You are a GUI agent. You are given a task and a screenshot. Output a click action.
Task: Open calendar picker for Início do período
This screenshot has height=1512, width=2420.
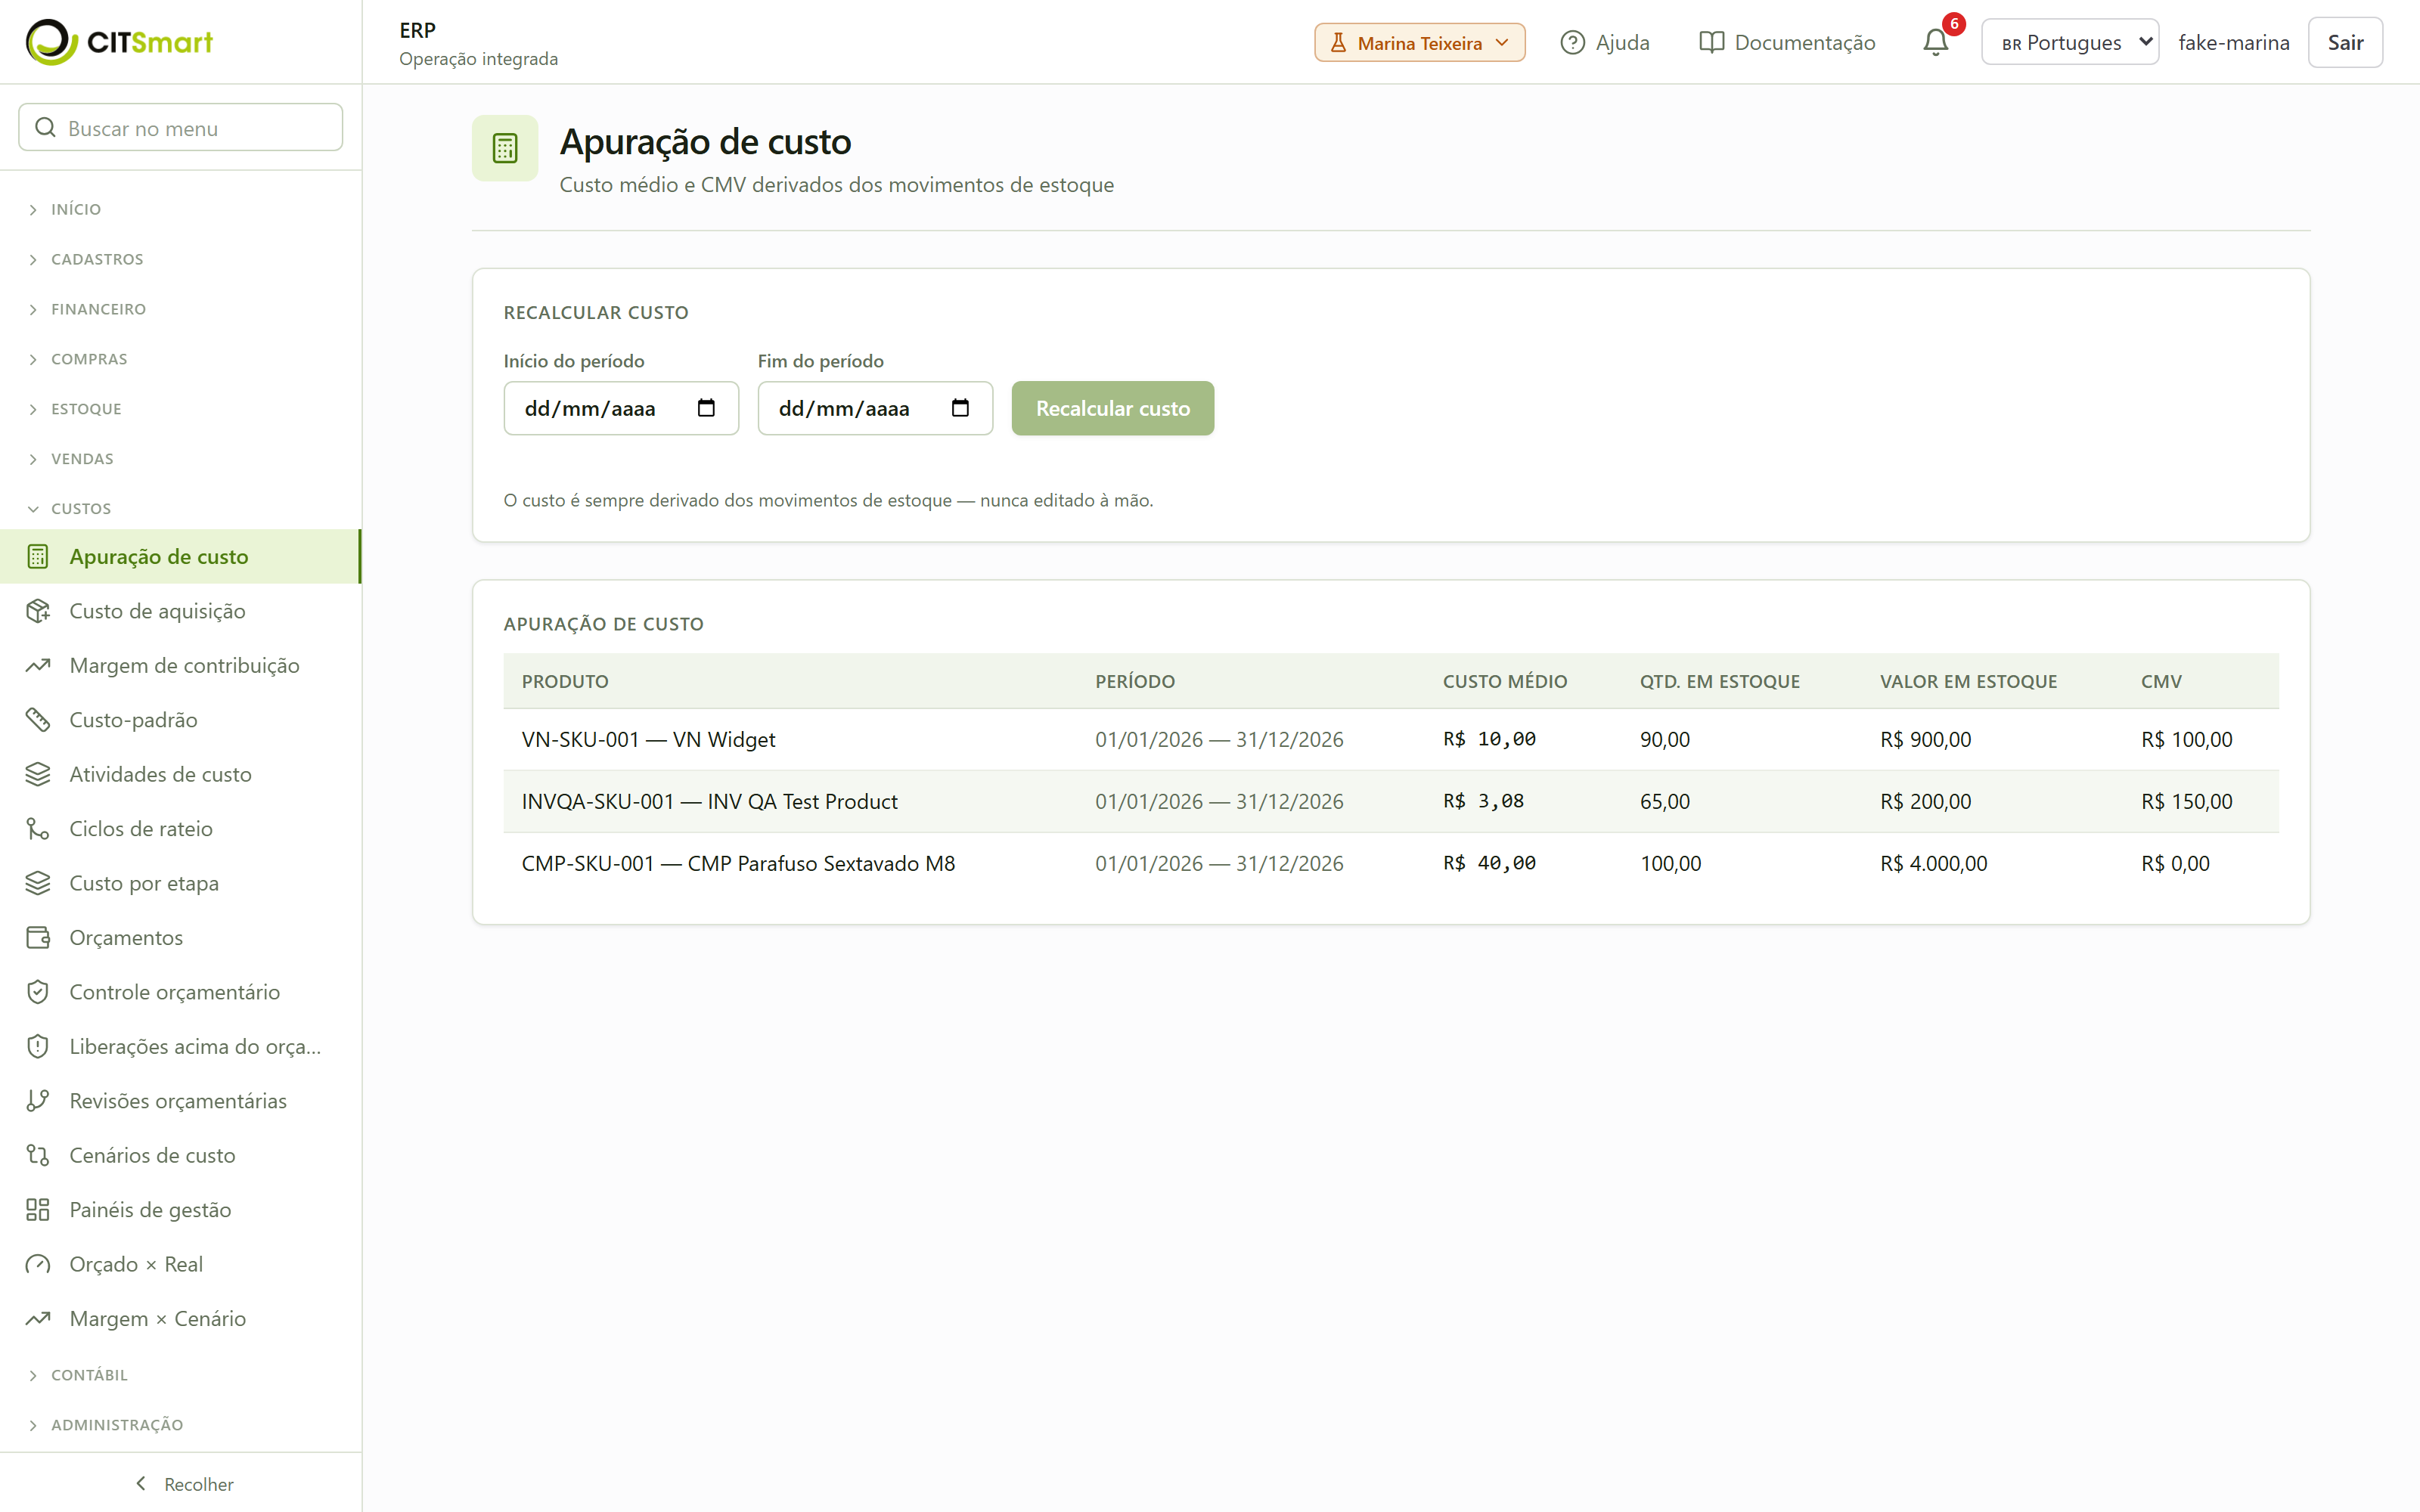coord(706,408)
